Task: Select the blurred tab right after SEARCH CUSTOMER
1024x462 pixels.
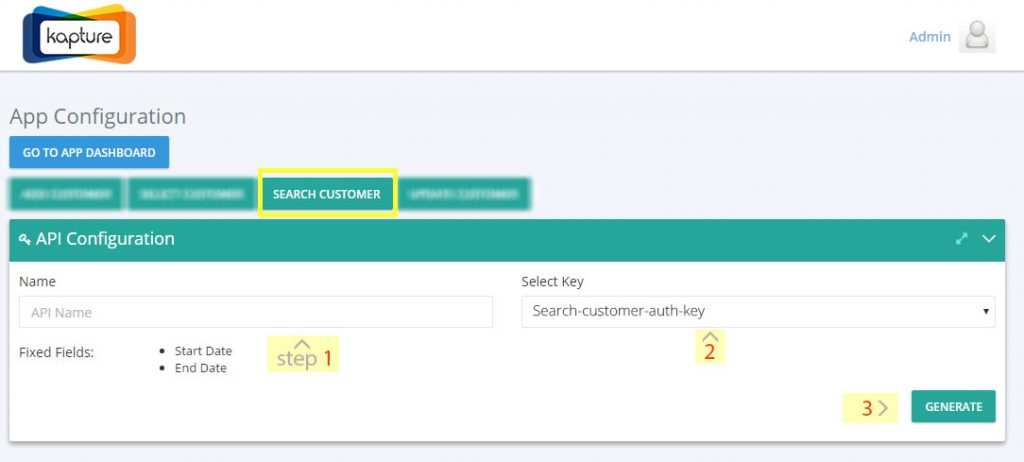Action: [464, 194]
